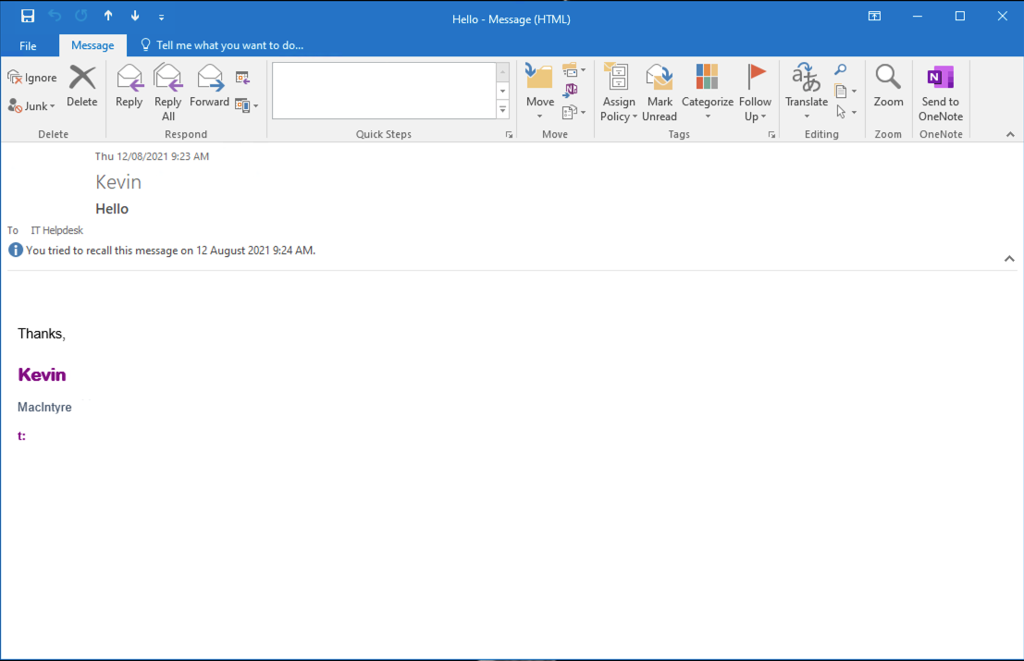The height and width of the screenshot is (661, 1024).
Task: Click the message recall info notice
Action: [x=170, y=250]
